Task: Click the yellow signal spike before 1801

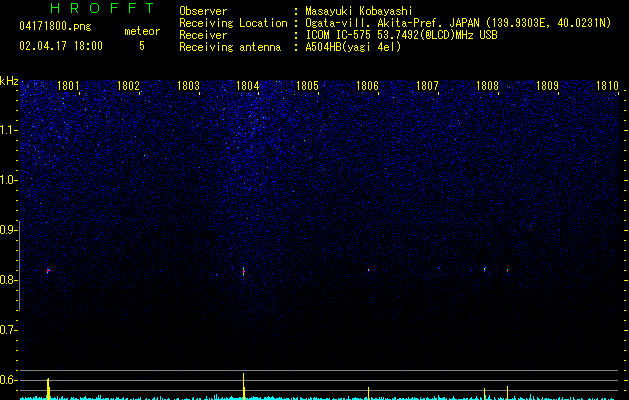Action: [48, 388]
